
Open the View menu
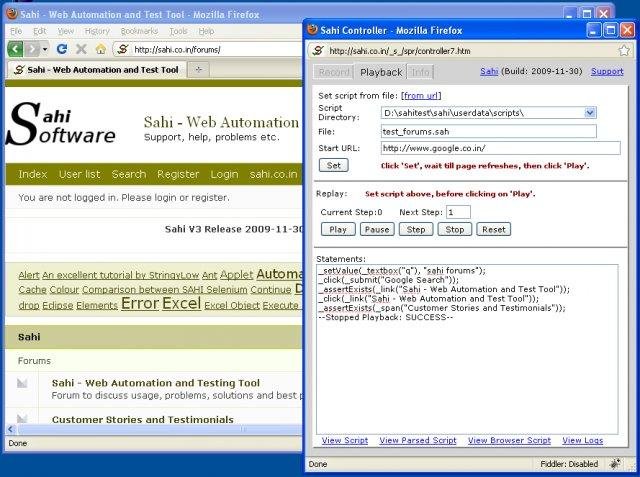[66, 31]
